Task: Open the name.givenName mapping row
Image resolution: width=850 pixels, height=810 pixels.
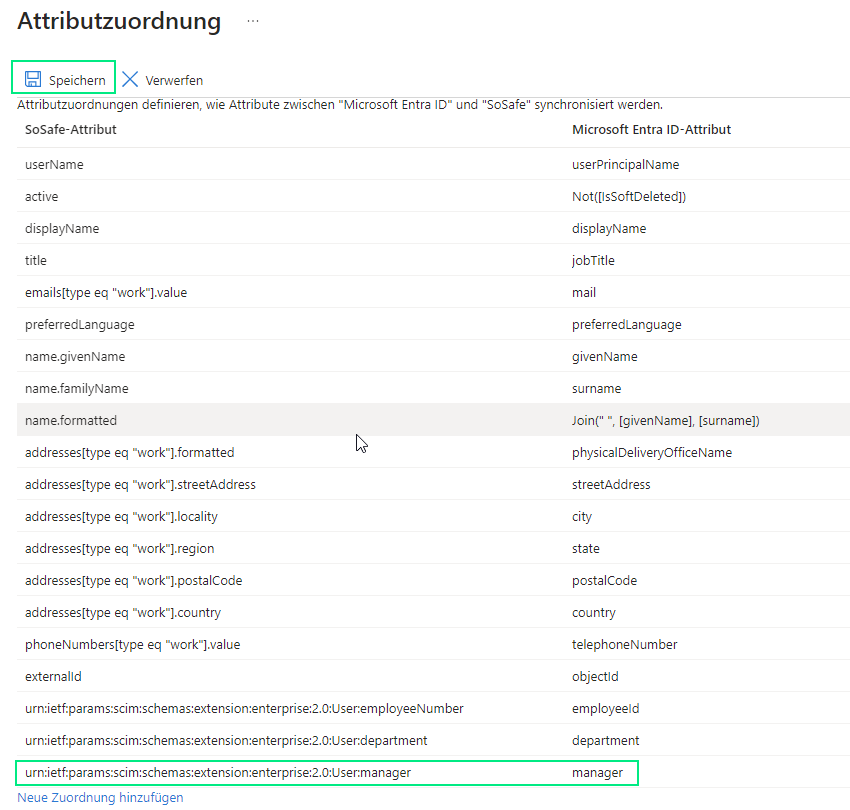Action: point(75,357)
